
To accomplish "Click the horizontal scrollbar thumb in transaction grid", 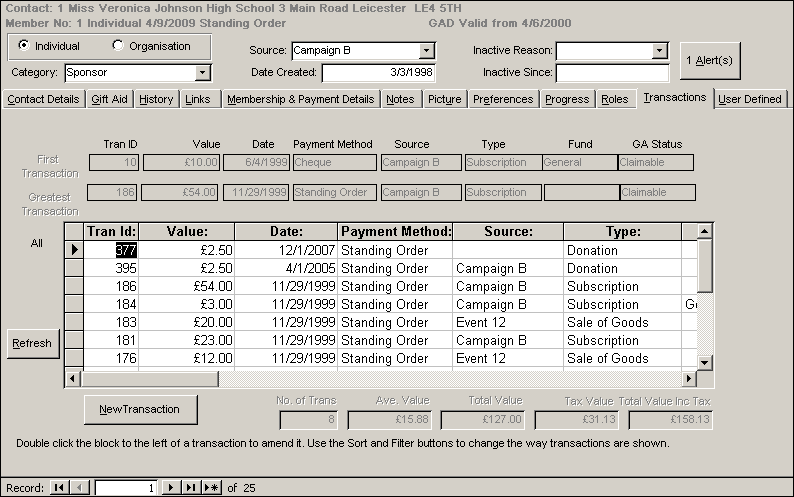I will [150, 378].
